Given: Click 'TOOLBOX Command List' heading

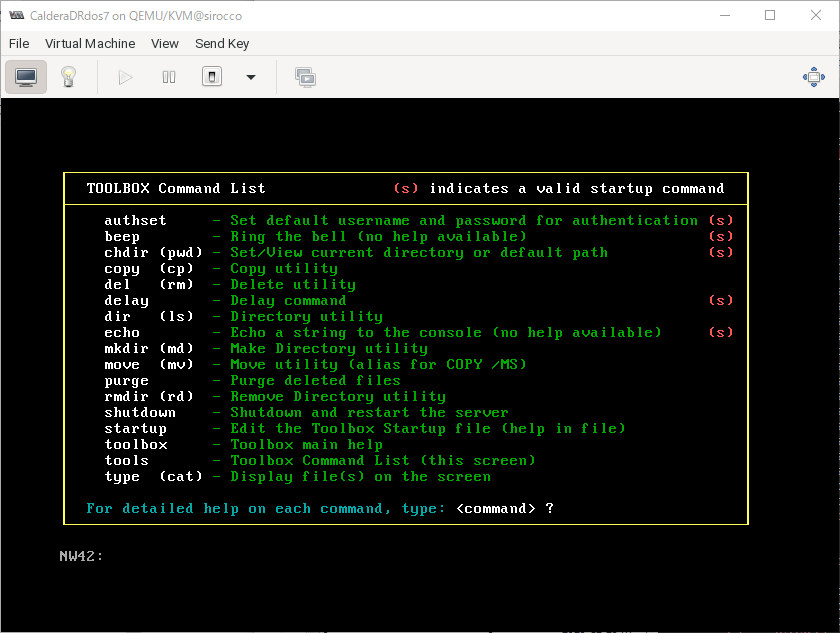Looking at the screenshot, I should click(x=176, y=189).
